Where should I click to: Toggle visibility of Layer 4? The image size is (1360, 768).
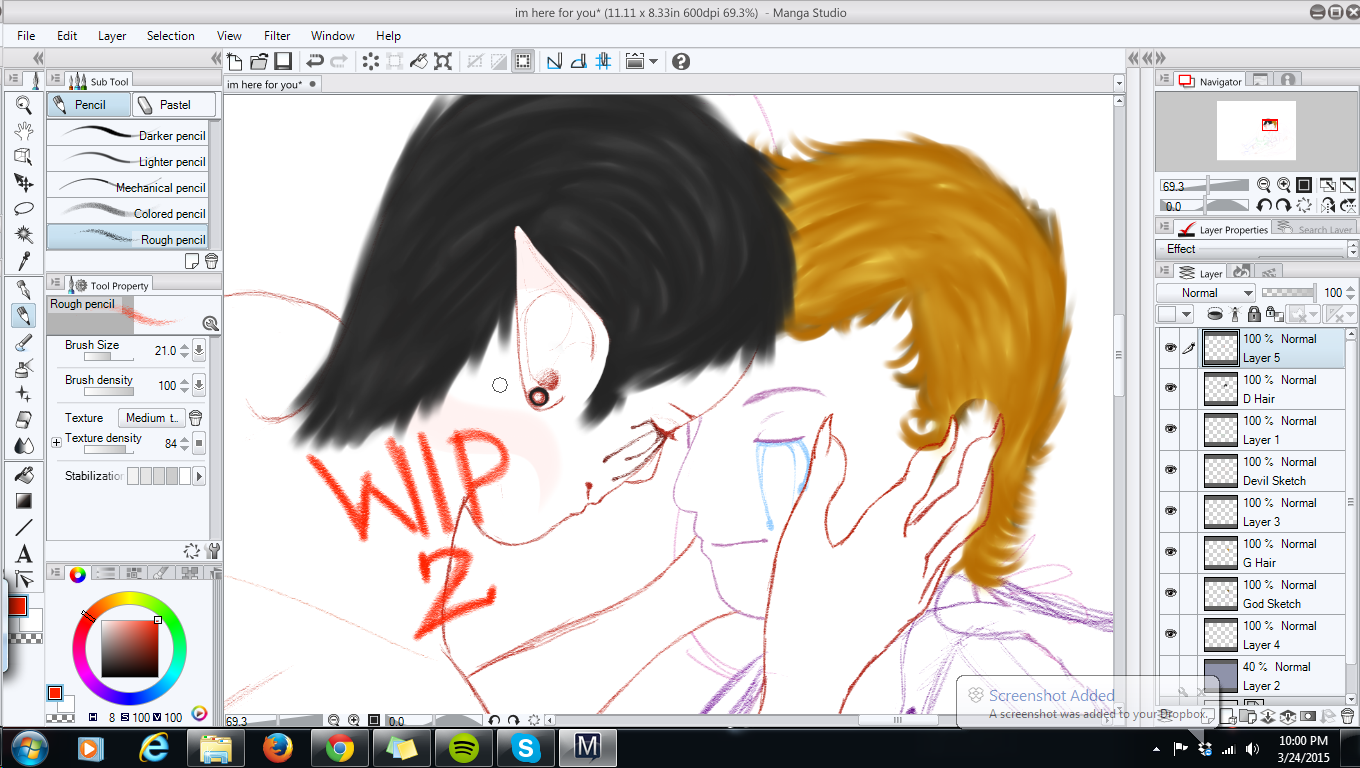point(1170,635)
